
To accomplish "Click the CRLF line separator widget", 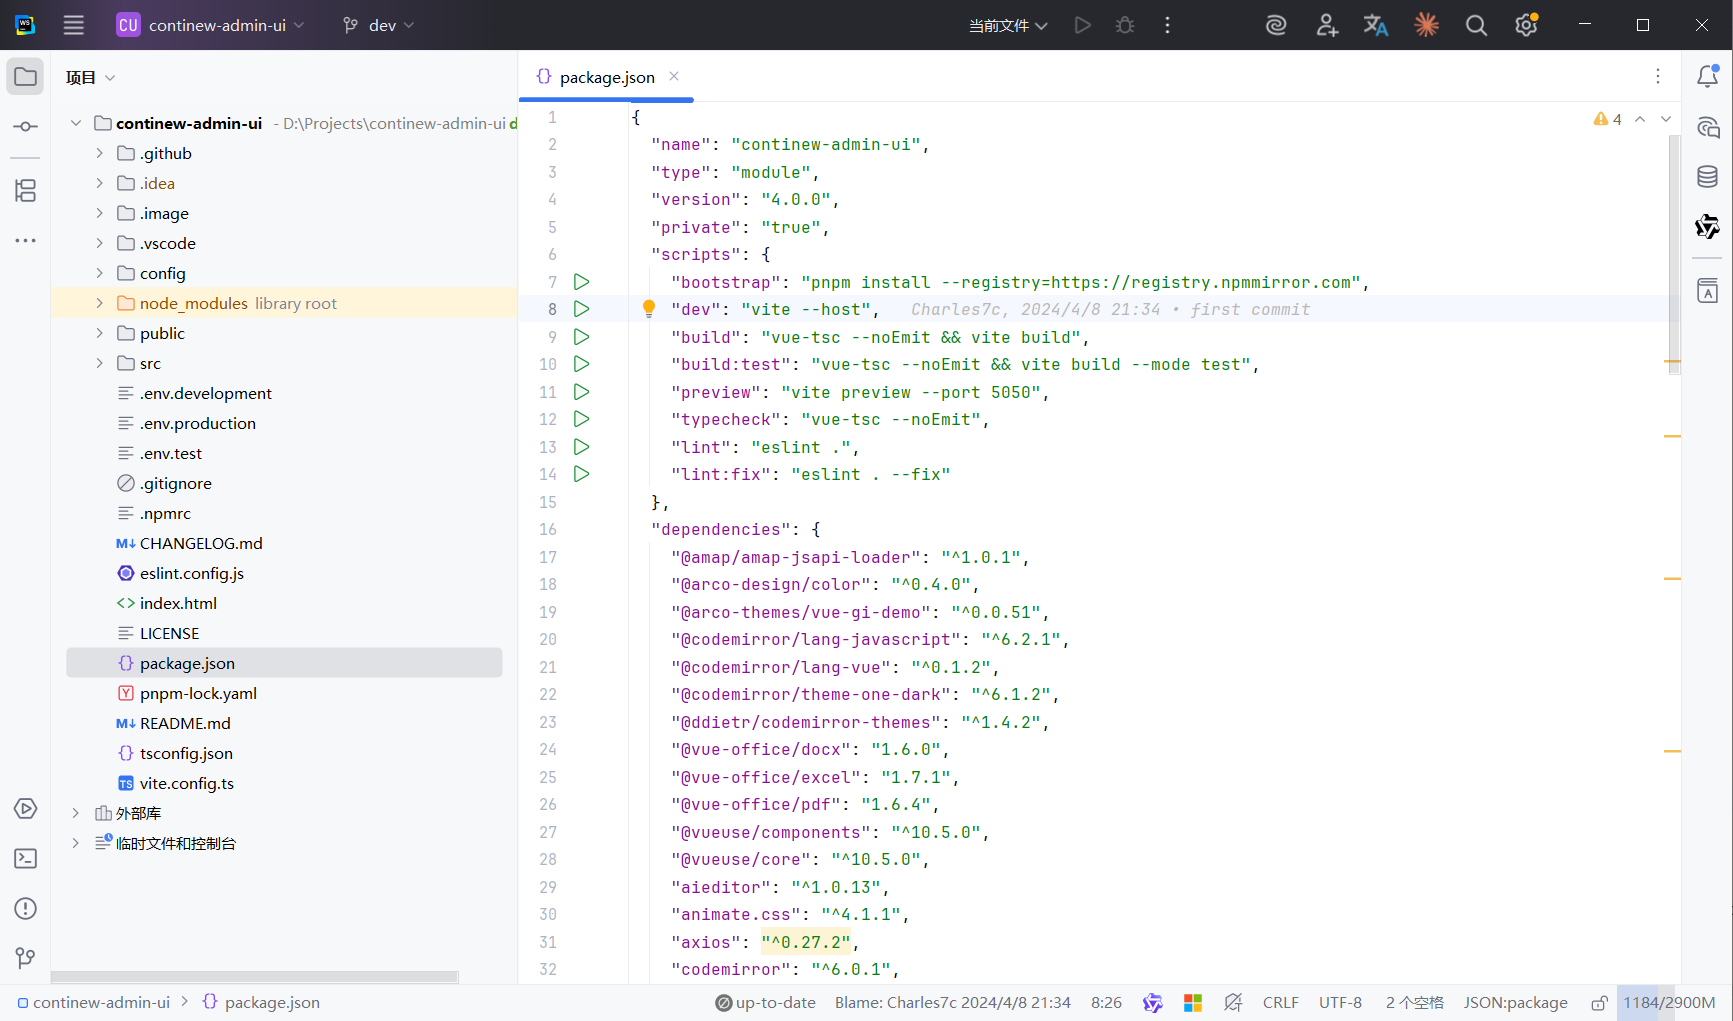I will coord(1280,1002).
